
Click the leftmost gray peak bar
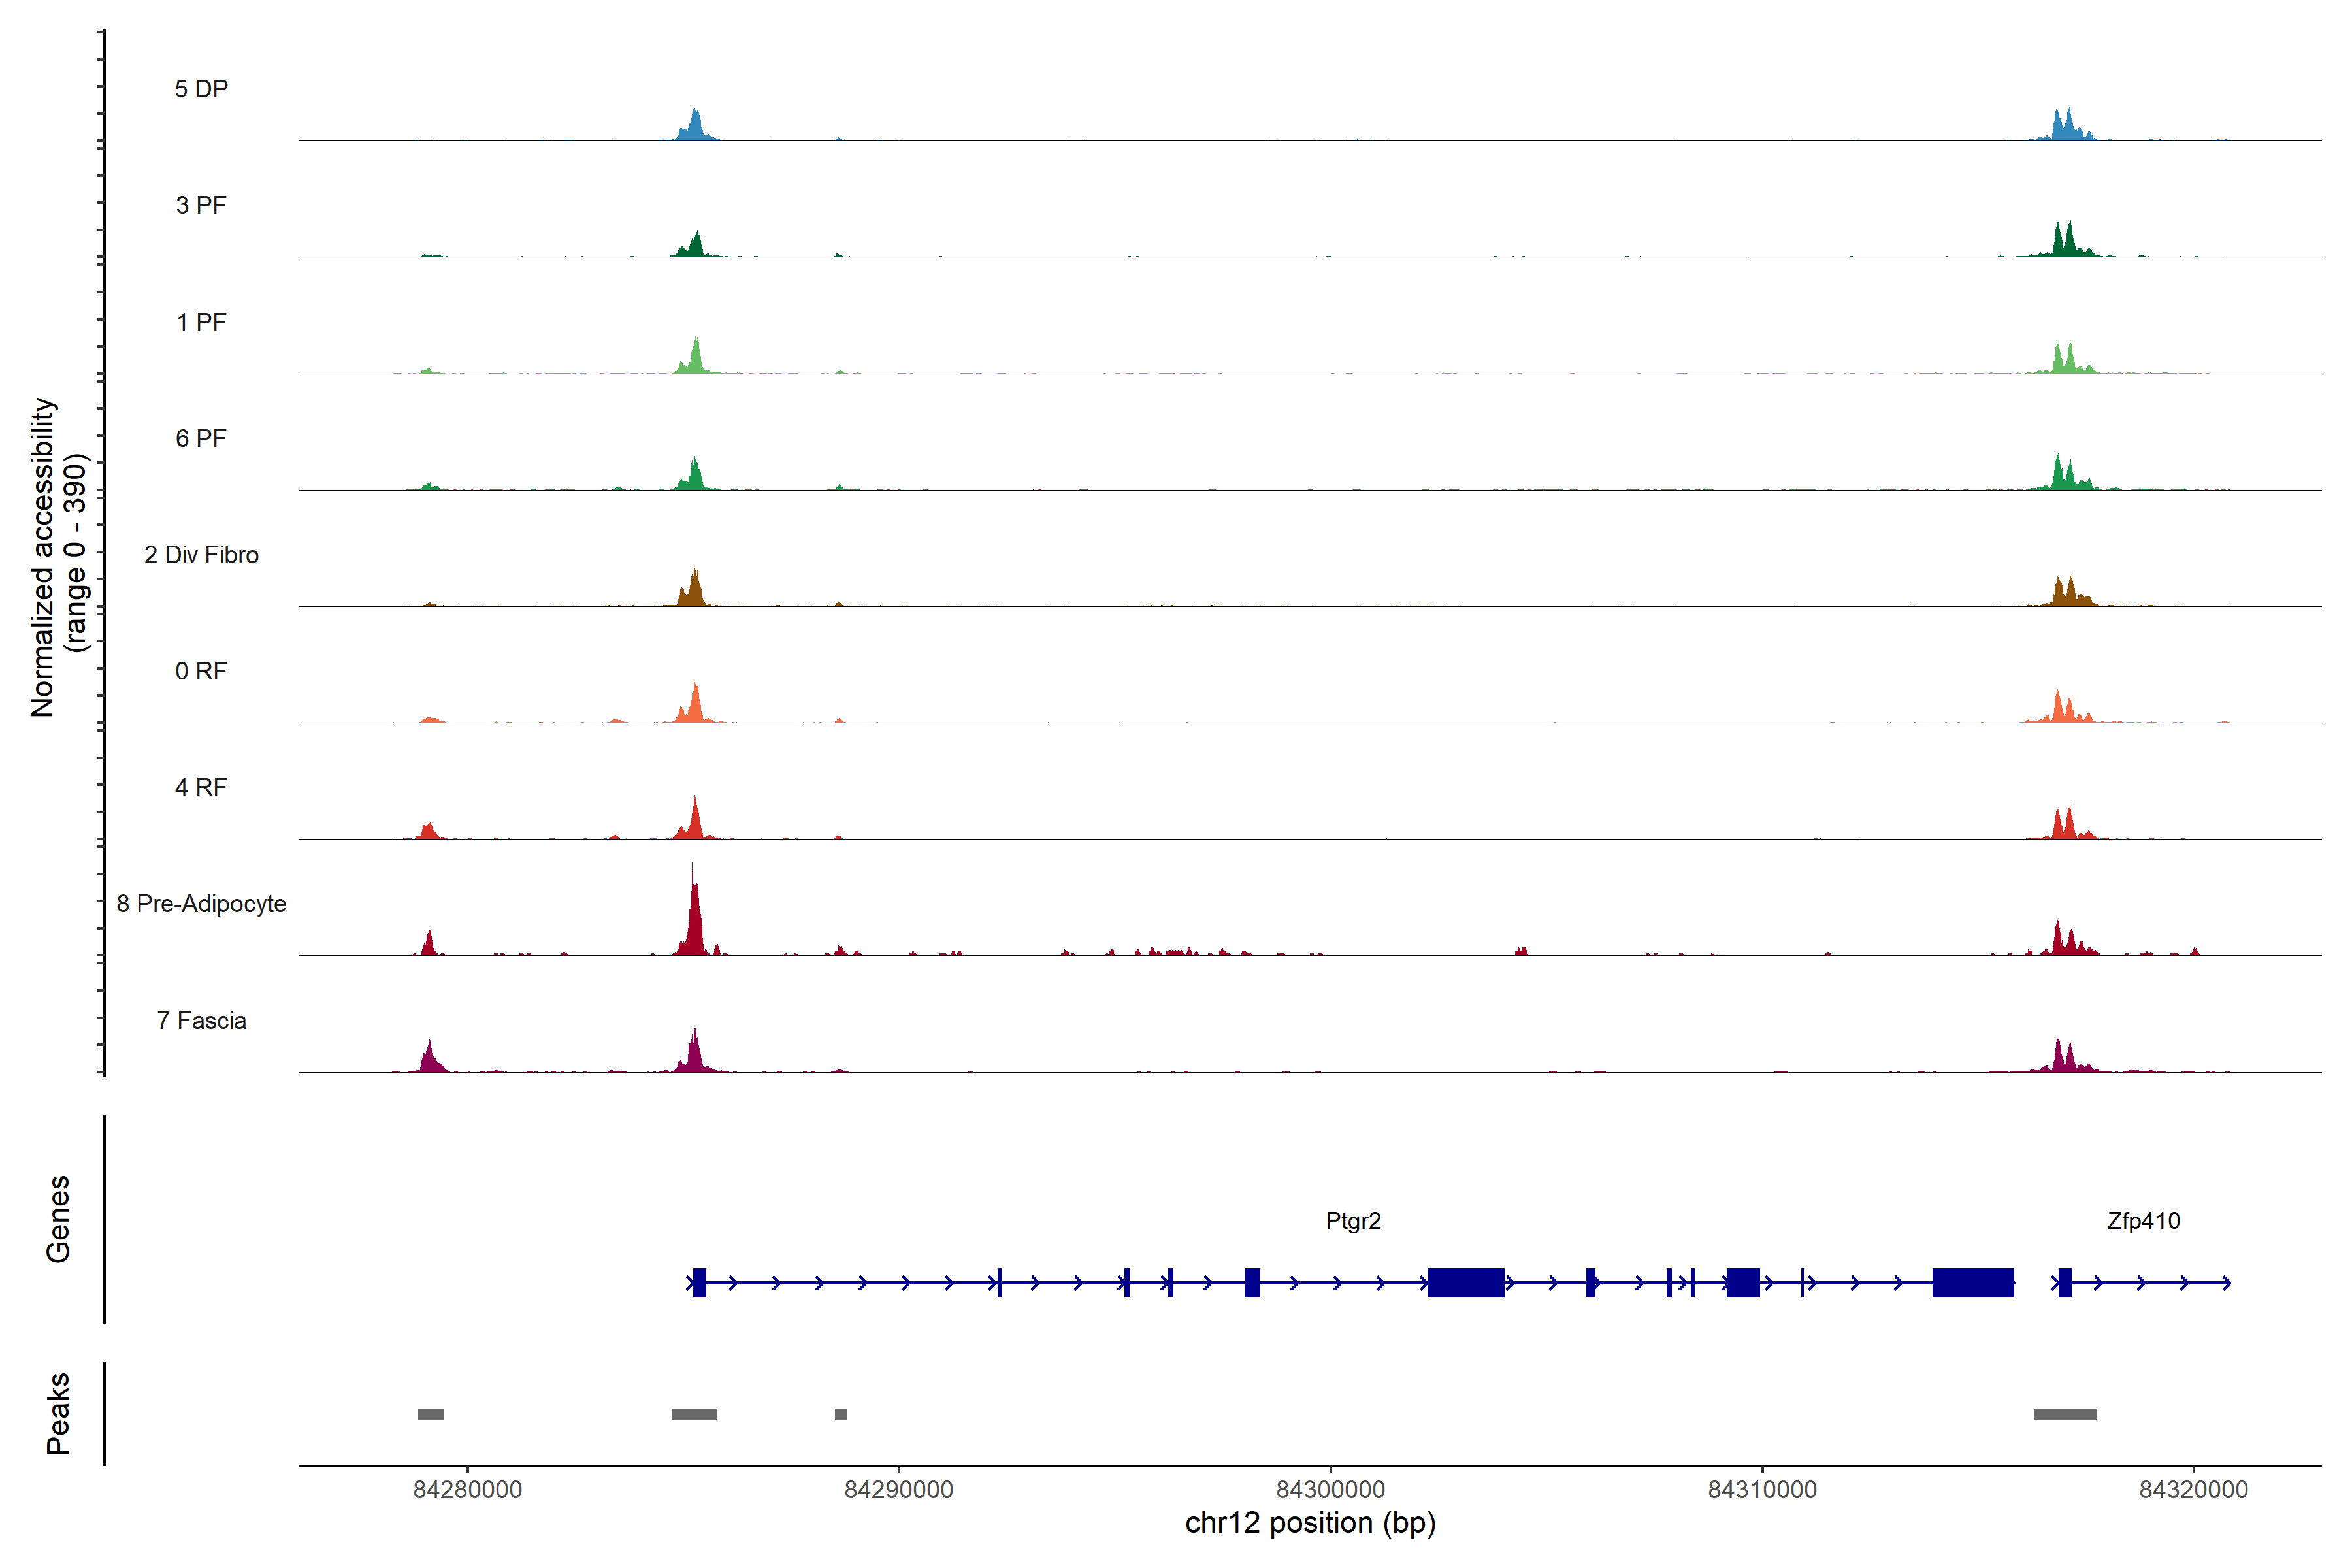pos(431,1414)
